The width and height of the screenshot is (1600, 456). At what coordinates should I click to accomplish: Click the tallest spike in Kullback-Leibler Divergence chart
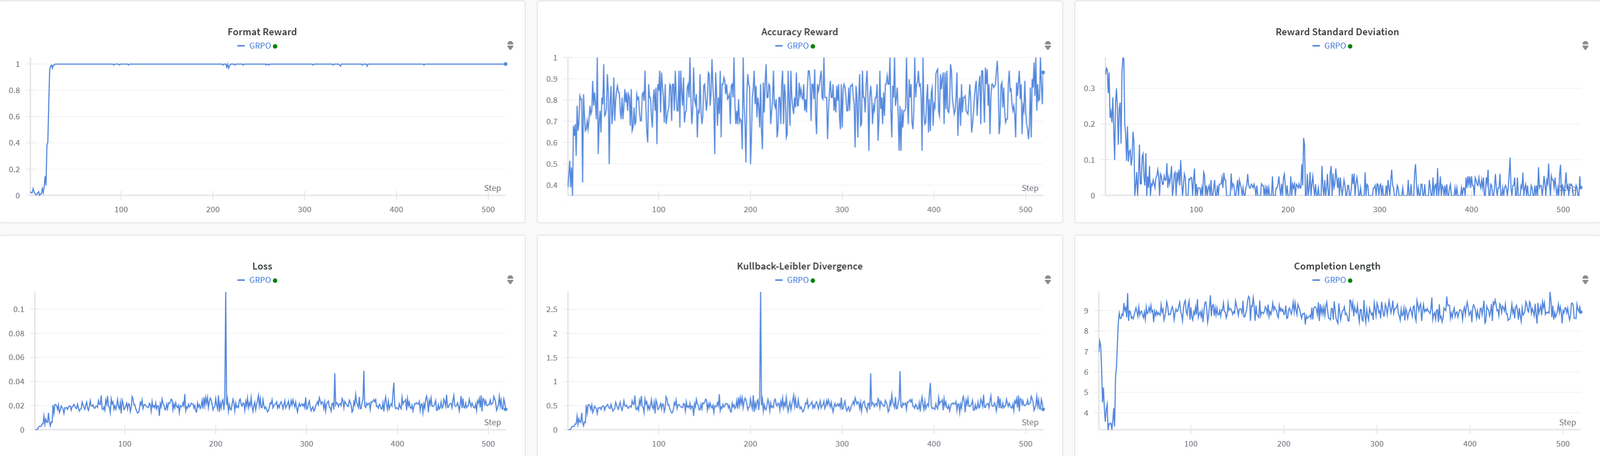tap(761, 294)
